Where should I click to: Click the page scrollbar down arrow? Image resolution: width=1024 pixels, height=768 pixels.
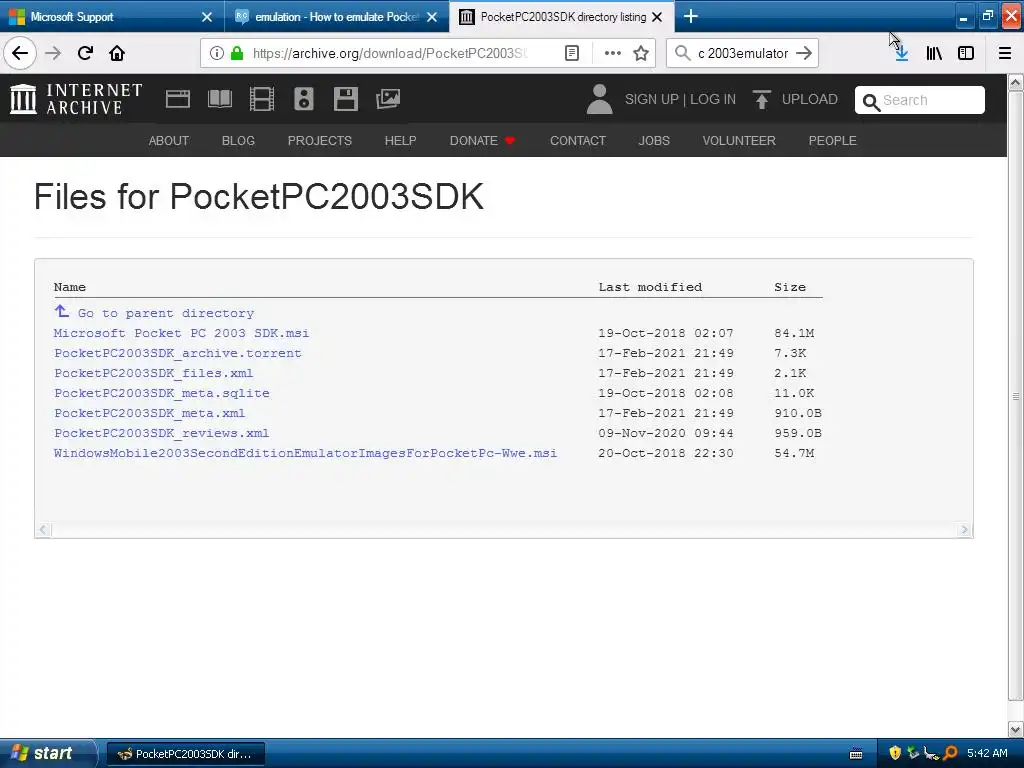tap(1016, 729)
